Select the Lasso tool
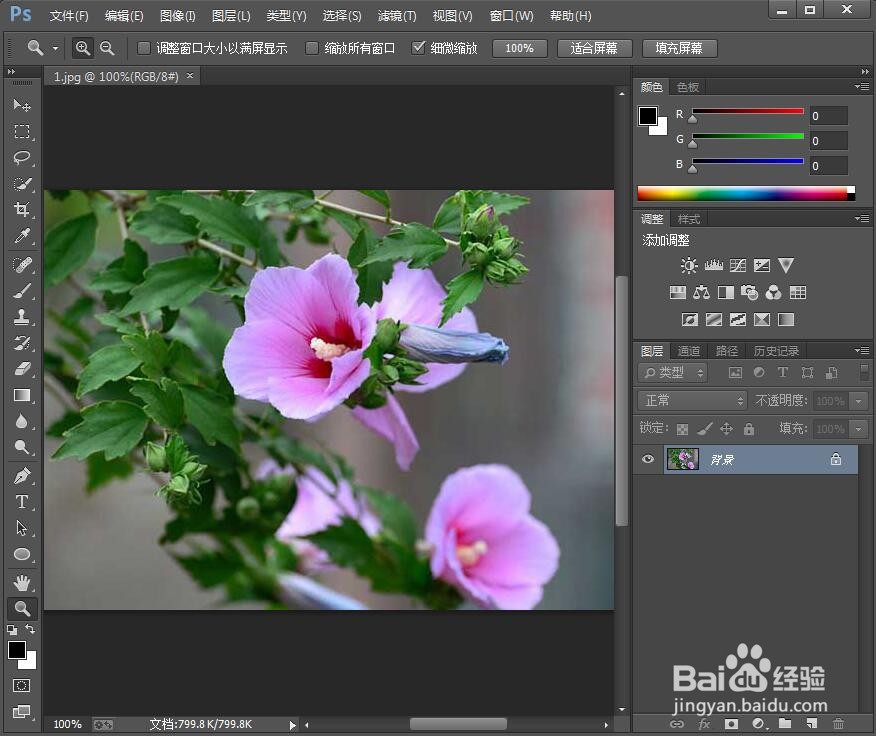The height and width of the screenshot is (736, 876). pyautogui.click(x=22, y=158)
